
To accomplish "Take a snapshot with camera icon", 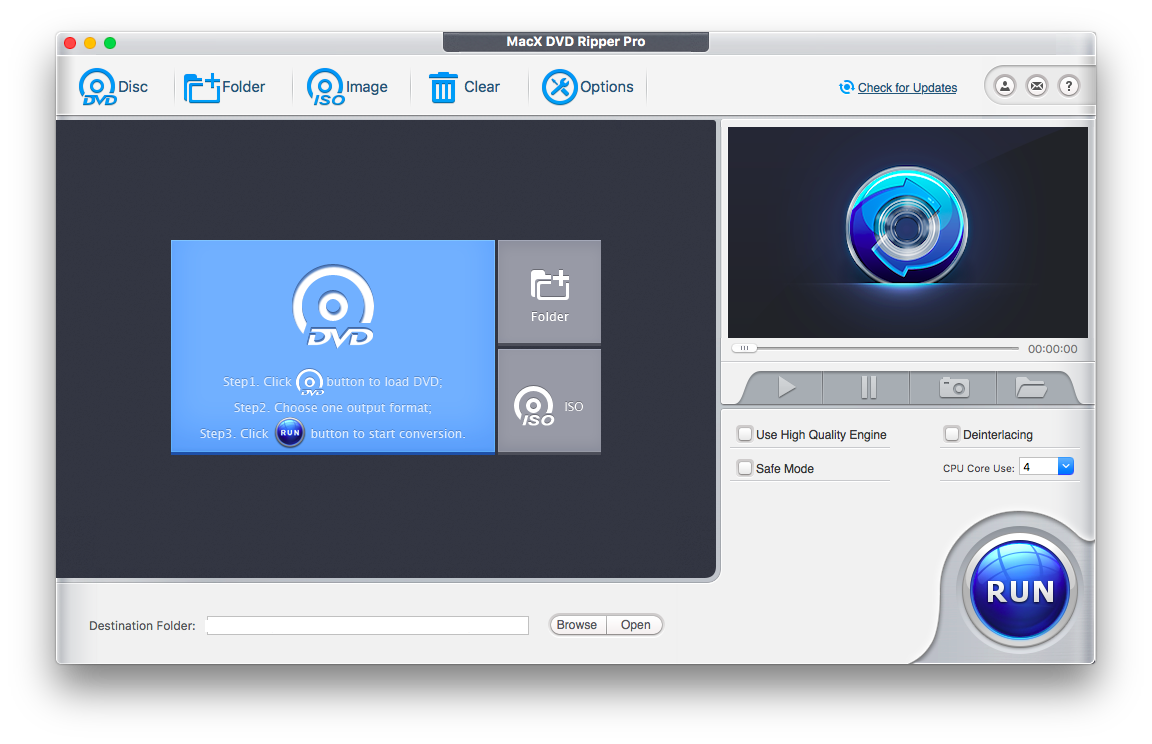I will pyautogui.click(x=954, y=387).
